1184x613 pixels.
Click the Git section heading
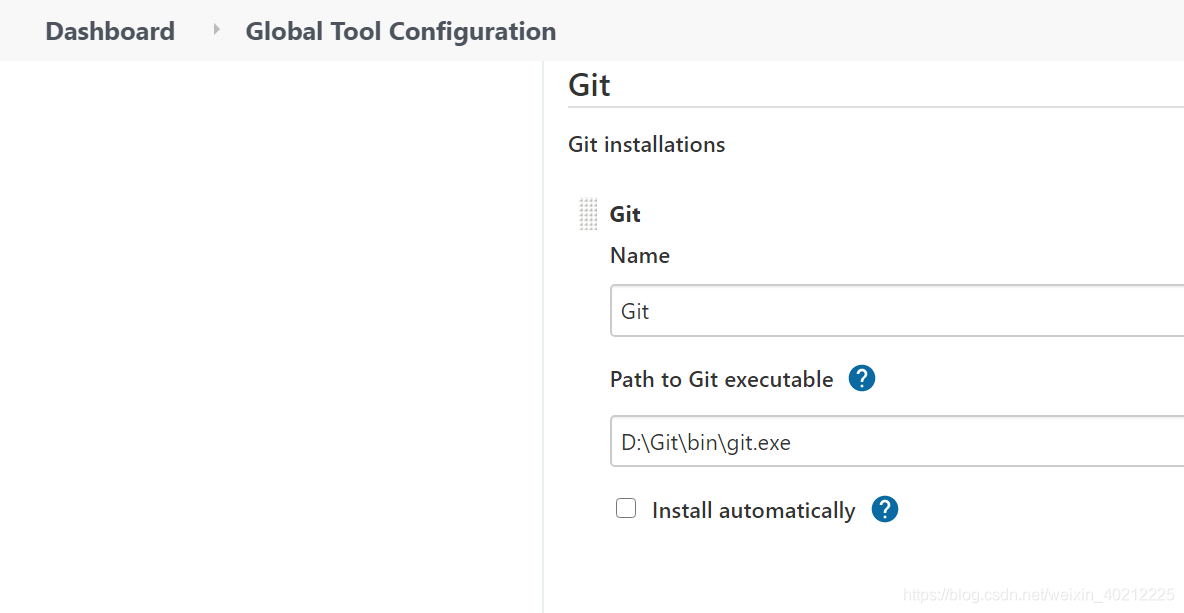pos(589,85)
